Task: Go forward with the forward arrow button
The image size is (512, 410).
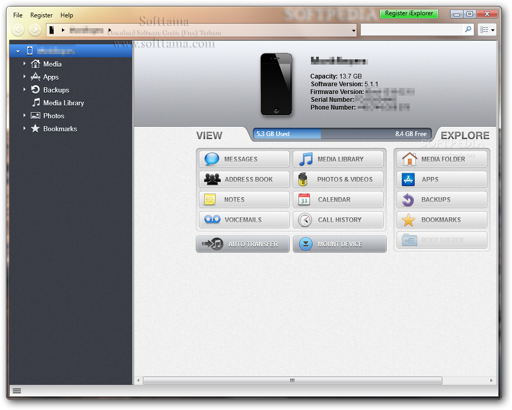Action: click(35, 30)
